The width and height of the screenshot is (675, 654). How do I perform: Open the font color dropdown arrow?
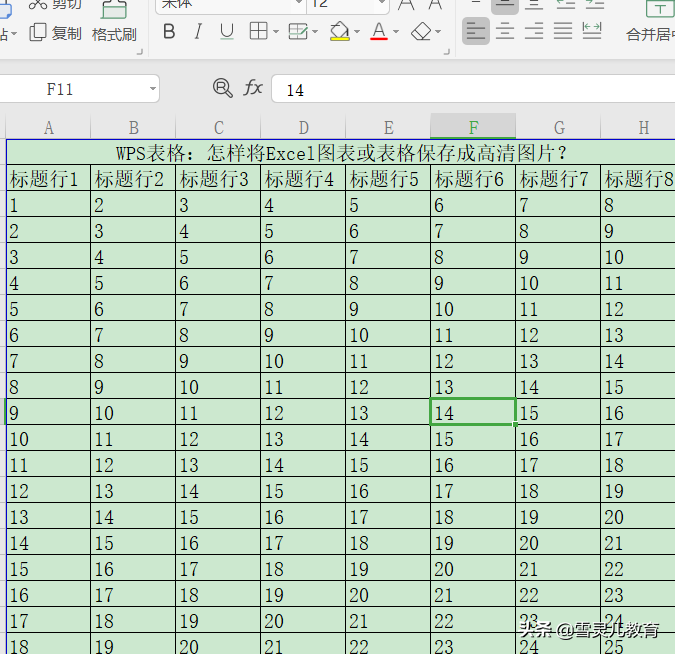(x=396, y=31)
